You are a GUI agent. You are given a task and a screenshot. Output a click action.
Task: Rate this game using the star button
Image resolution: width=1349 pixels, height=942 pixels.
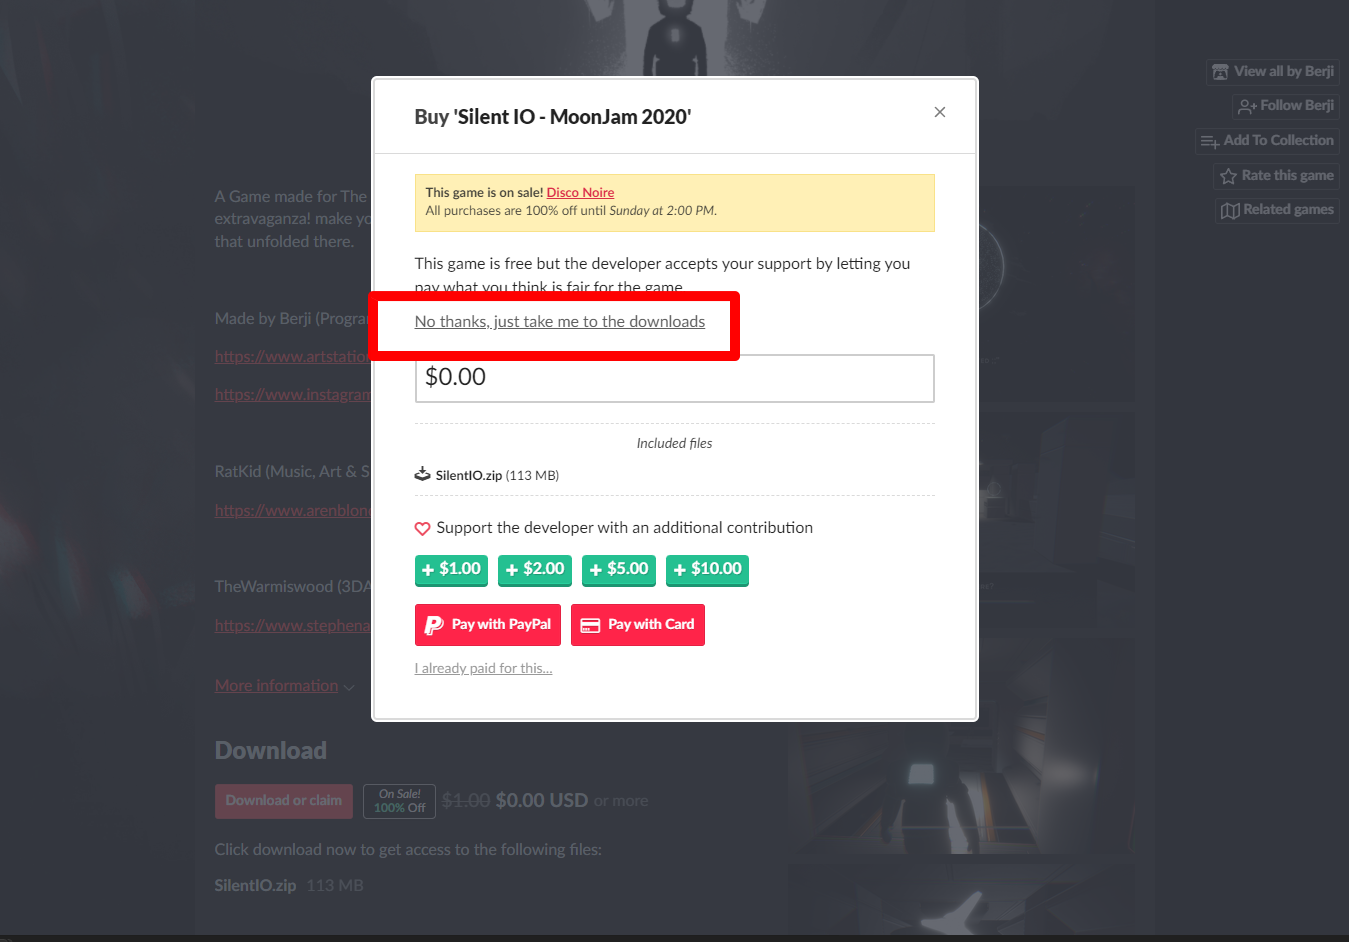tap(1276, 176)
